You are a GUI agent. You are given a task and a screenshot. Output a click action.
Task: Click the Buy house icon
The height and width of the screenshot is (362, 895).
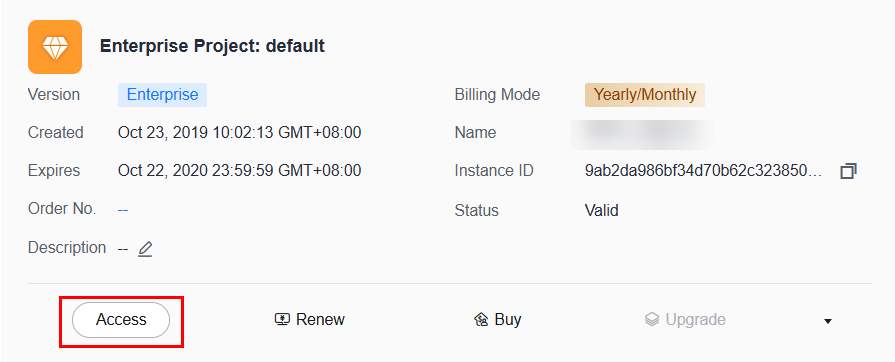click(x=481, y=319)
